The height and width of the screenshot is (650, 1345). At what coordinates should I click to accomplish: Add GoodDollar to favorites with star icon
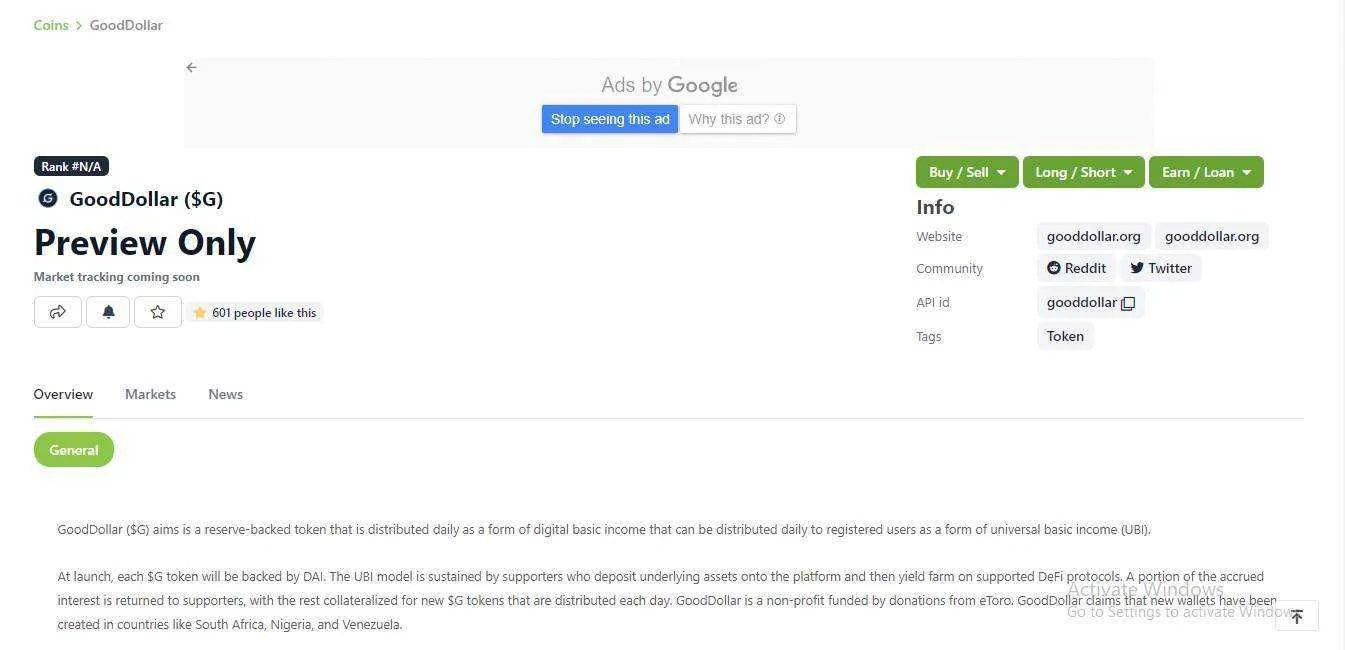click(x=158, y=312)
